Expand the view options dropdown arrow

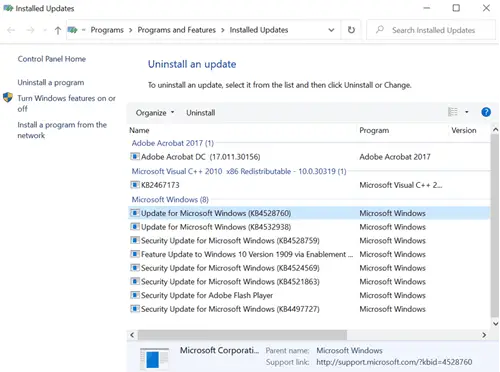click(467, 112)
